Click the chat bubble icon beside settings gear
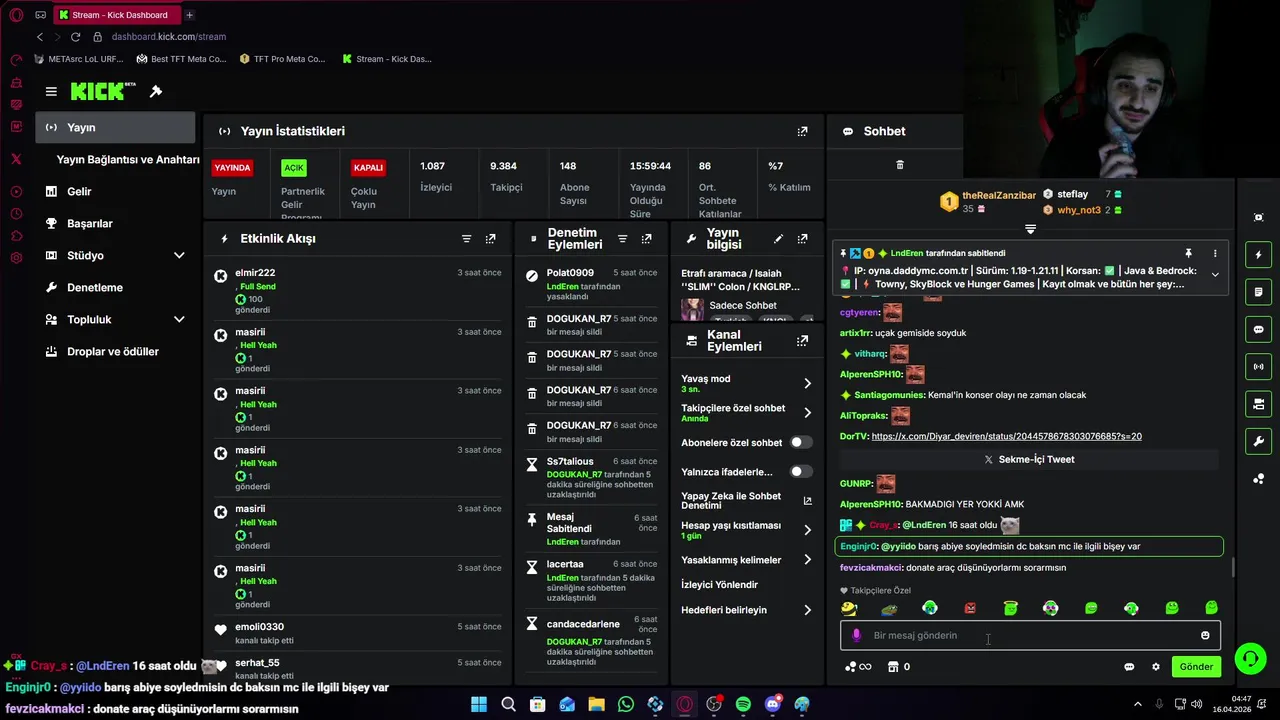Screen dimensions: 1280x720 pos(1129,667)
